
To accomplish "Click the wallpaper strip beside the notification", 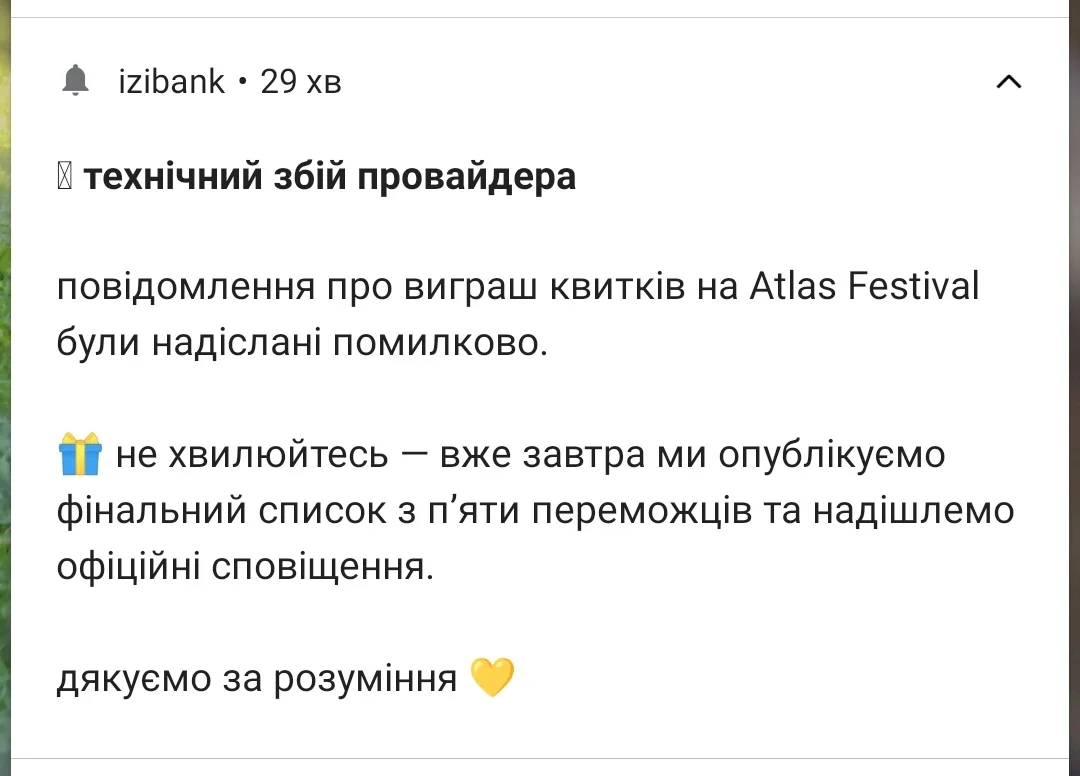I will click(5, 388).
